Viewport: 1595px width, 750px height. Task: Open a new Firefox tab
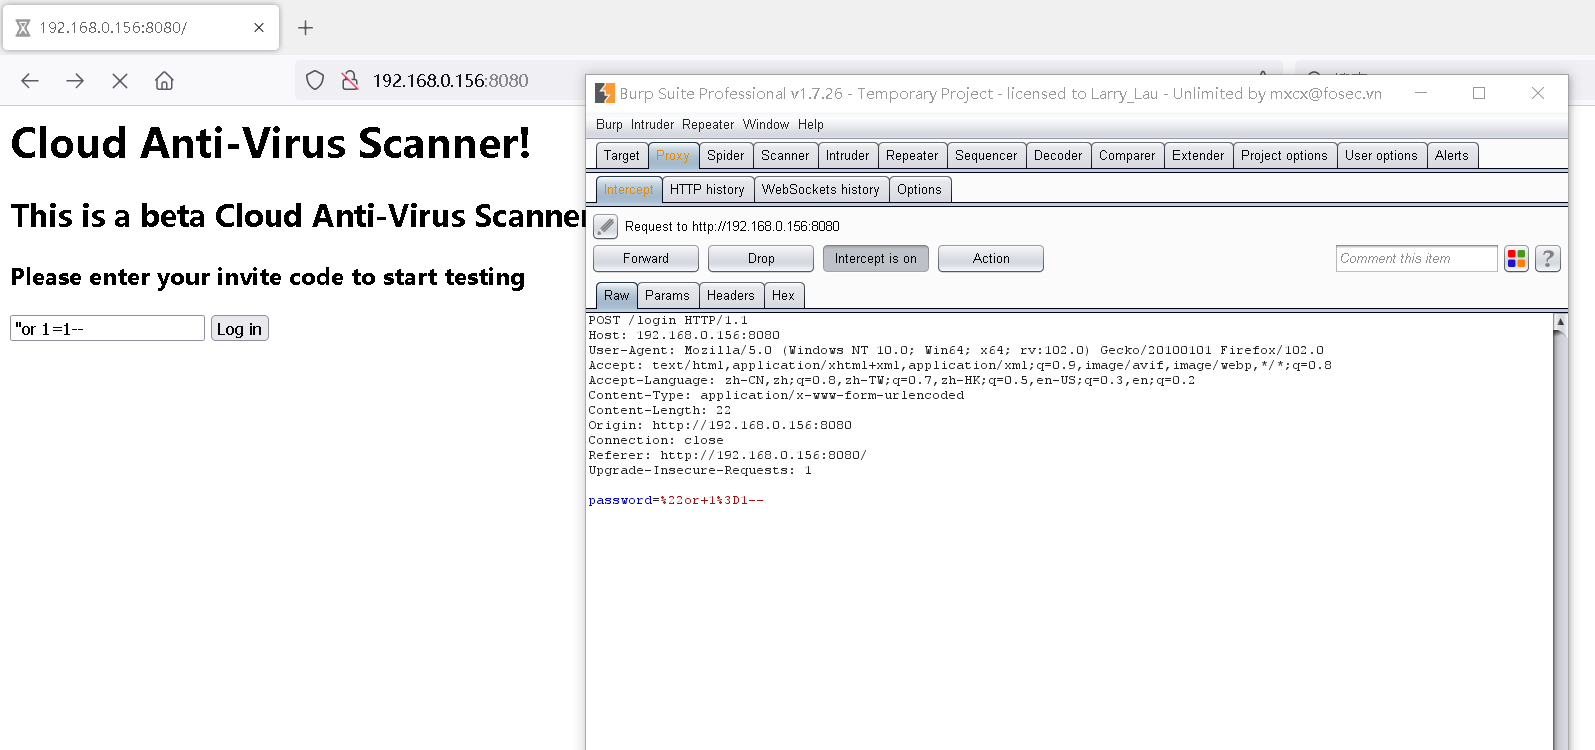(x=306, y=28)
